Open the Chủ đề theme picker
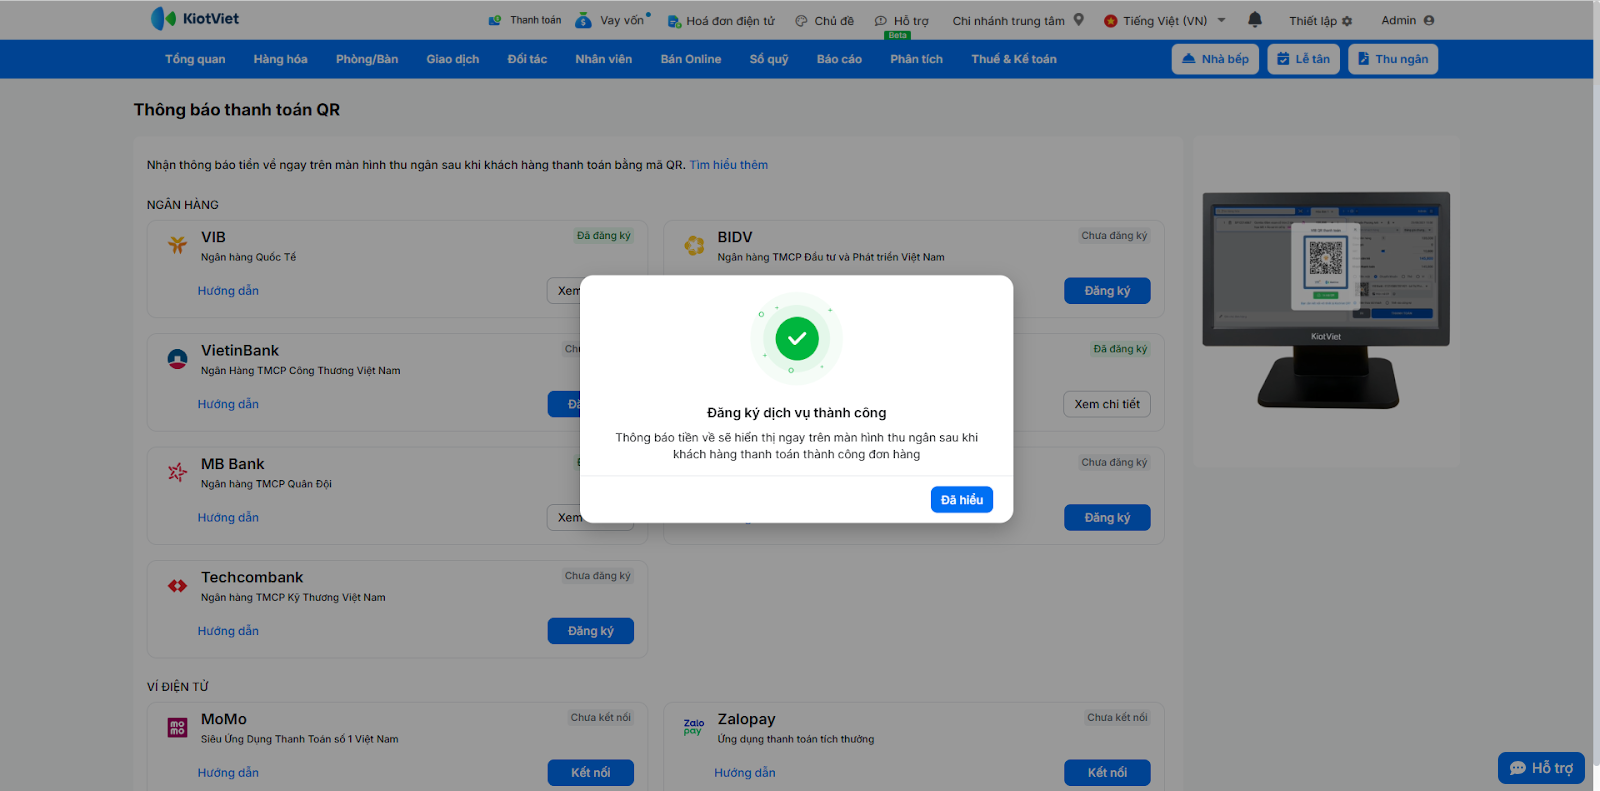Viewport: 1600px width, 791px height. (x=824, y=21)
